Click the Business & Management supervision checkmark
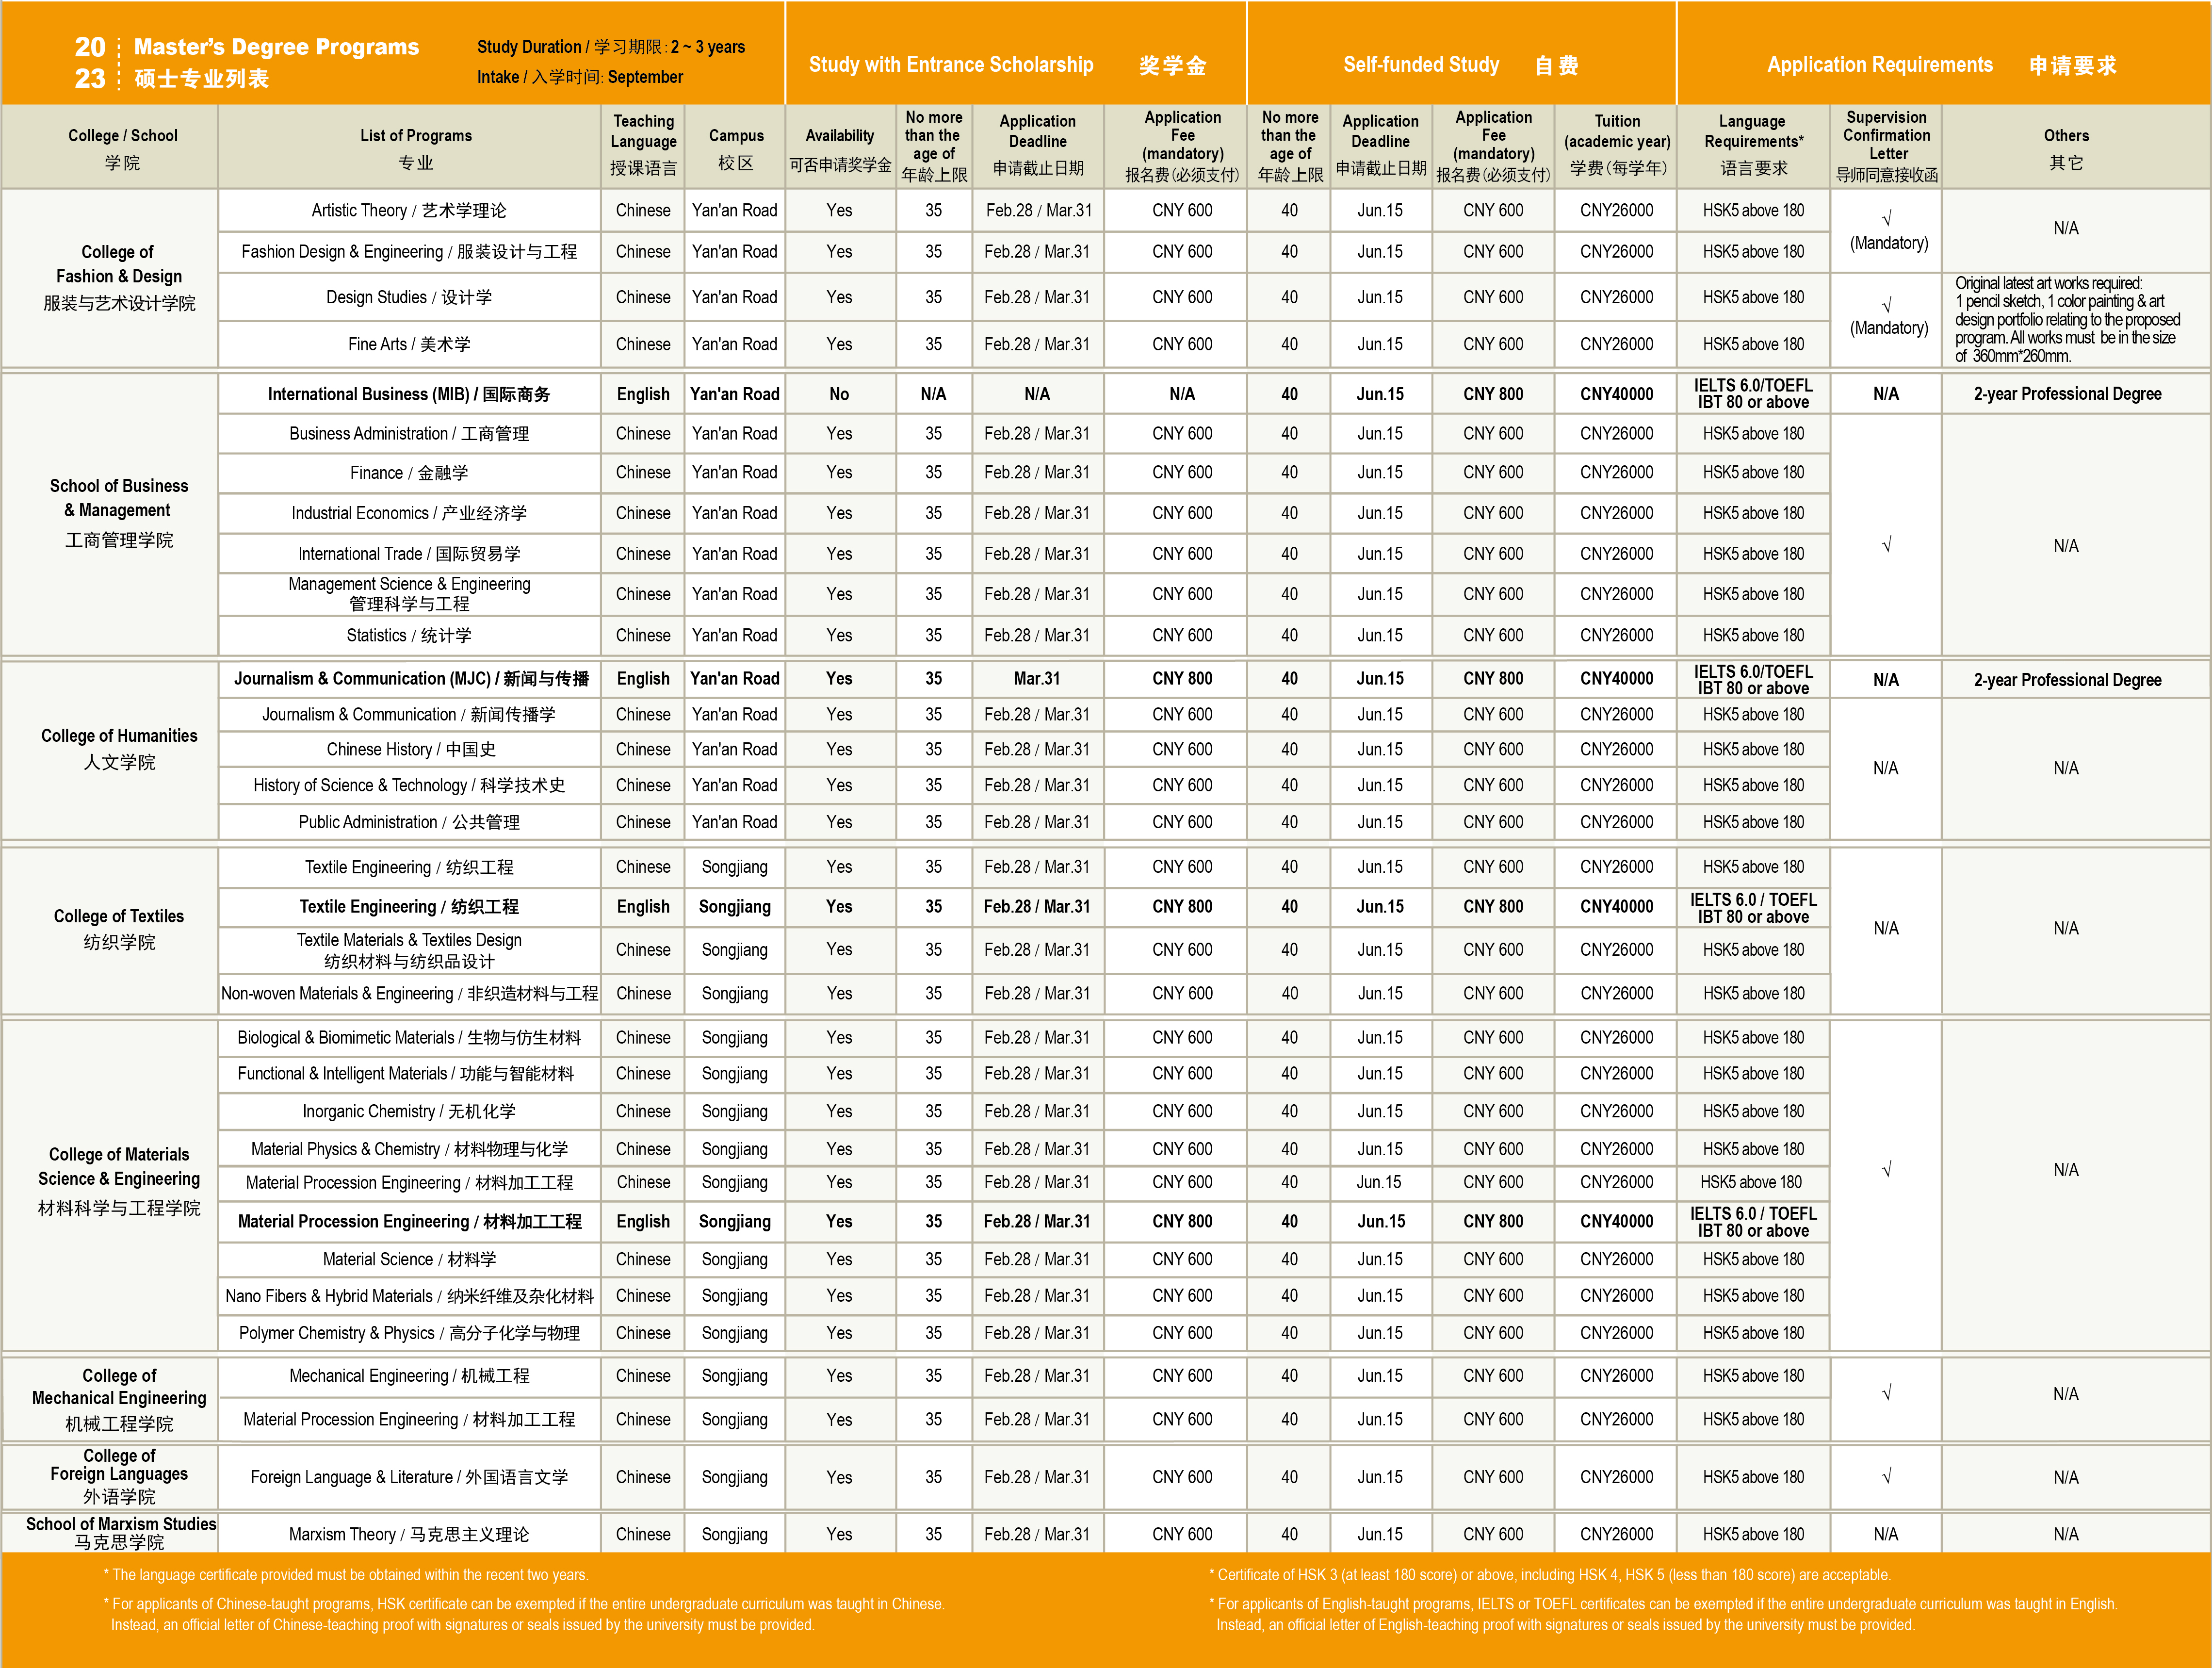 [1886, 545]
